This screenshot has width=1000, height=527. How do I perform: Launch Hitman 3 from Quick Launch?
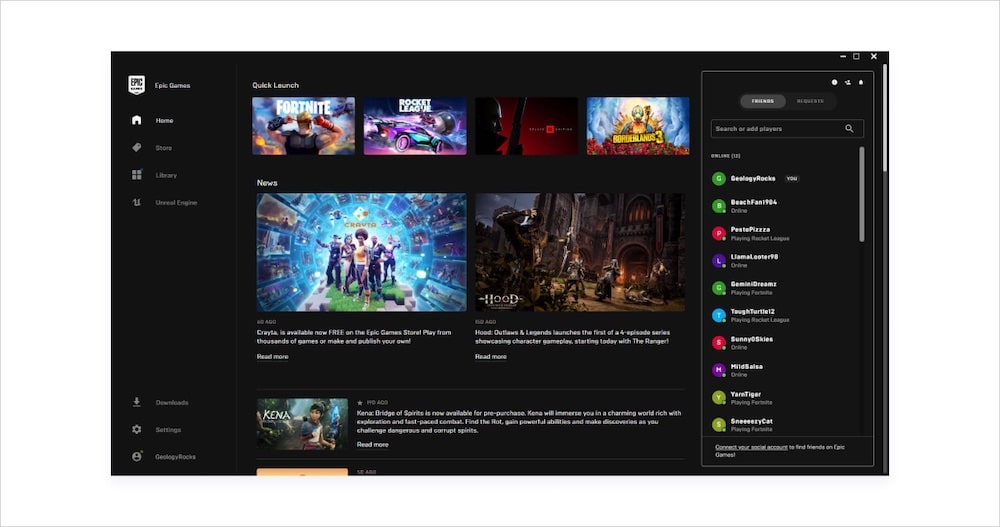[x=526, y=126]
